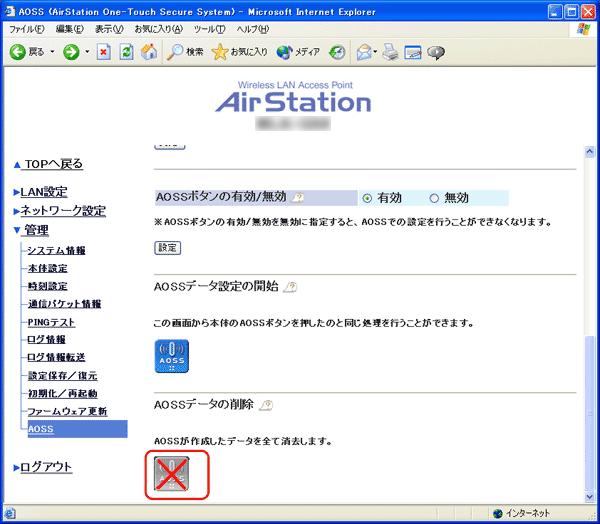Collapse the 管理 menu section
Screen dimensions: 600x524
click(x=31, y=230)
